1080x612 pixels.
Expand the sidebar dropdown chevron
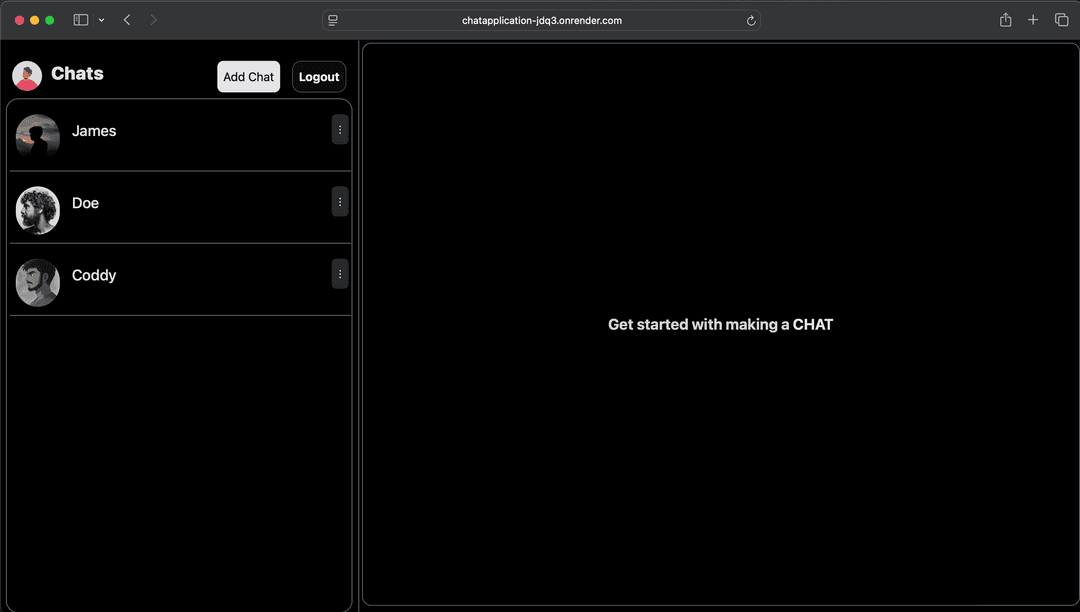click(101, 20)
